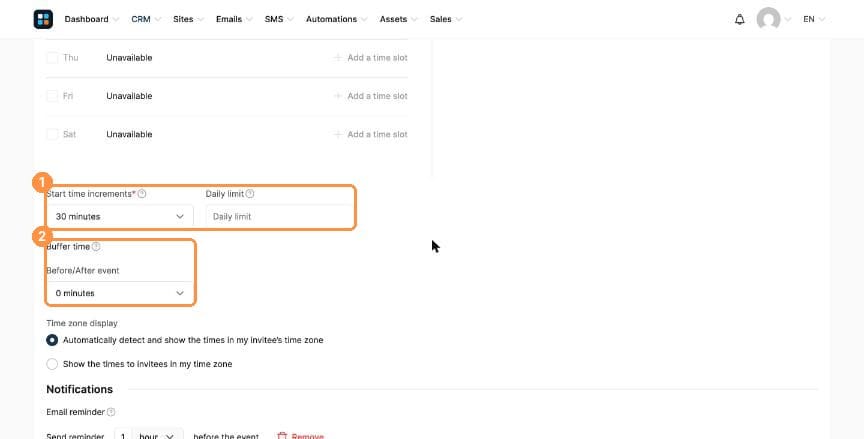Click the Daily limit input field
The height and width of the screenshot is (439, 864).
tap(279, 216)
